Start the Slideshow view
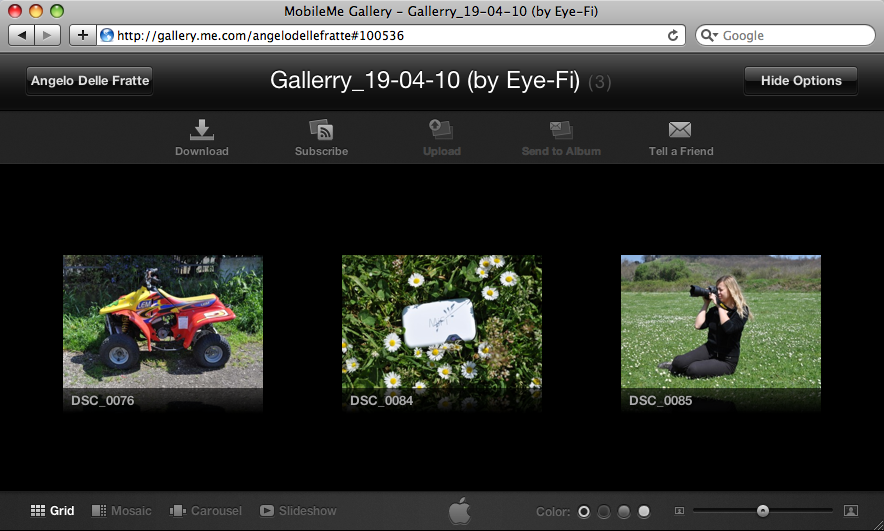Screen dimensions: 884x531 [x=298, y=511]
